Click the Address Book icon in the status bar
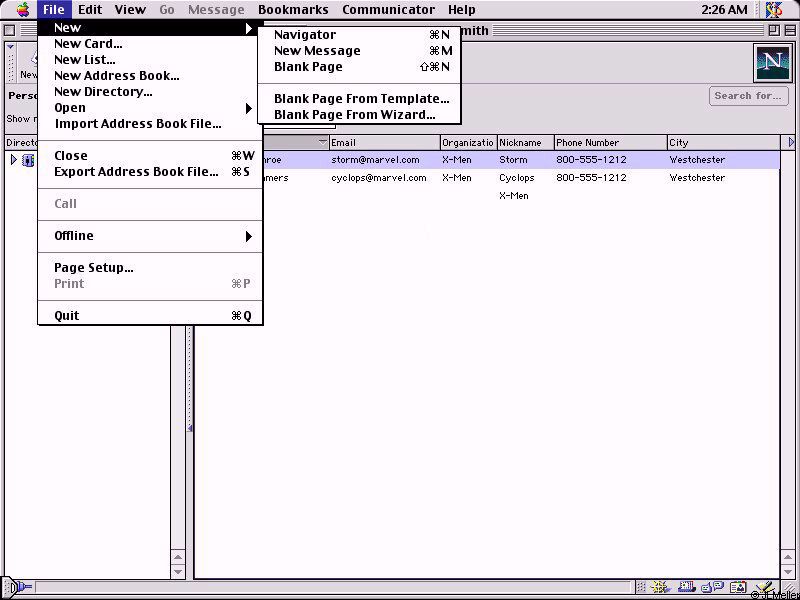This screenshot has height=600, width=800. (x=737, y=588)
